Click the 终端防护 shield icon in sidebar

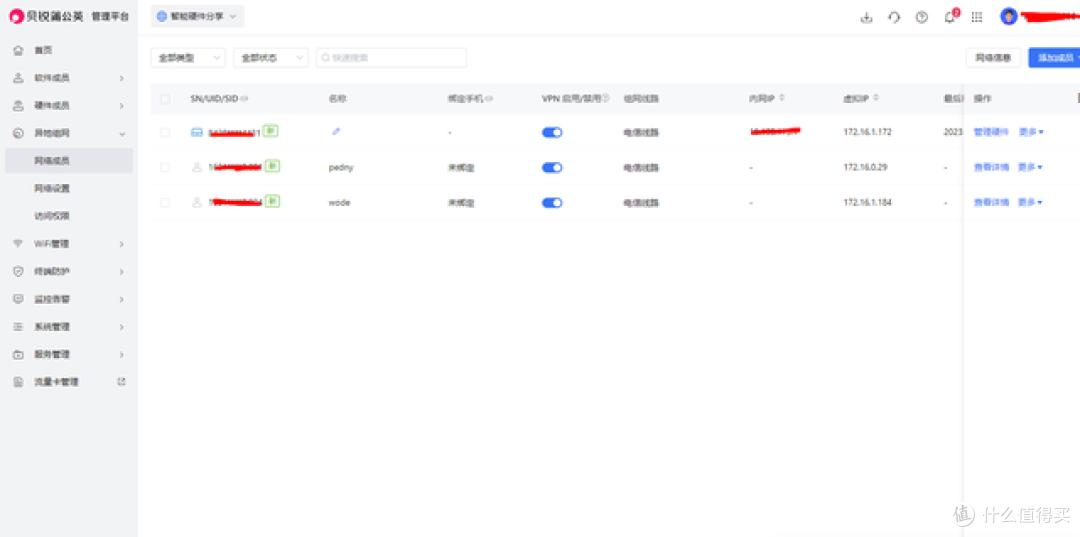point(19,271)
